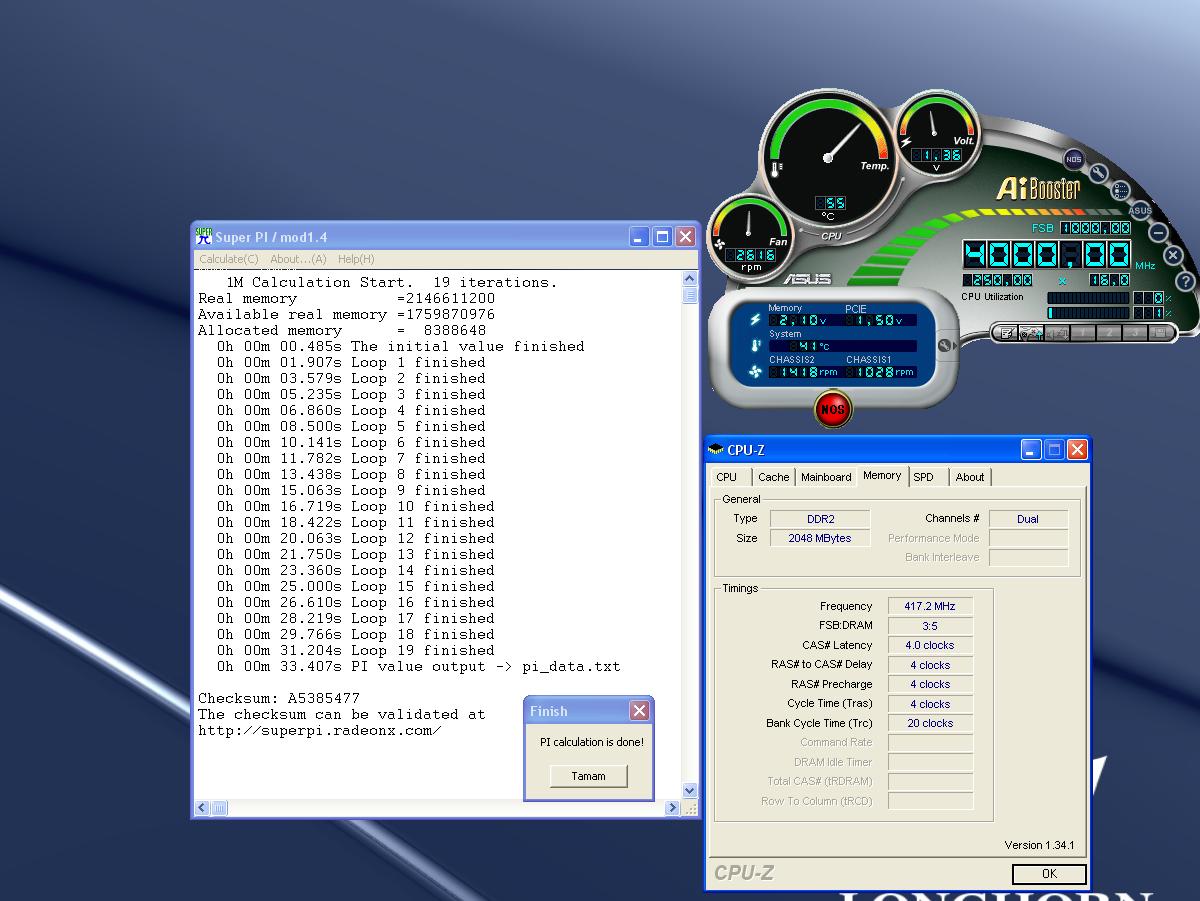The image size is (1200, 901).
Task: Open the wrench settings icon in AI Booster
Action: 1099,173
